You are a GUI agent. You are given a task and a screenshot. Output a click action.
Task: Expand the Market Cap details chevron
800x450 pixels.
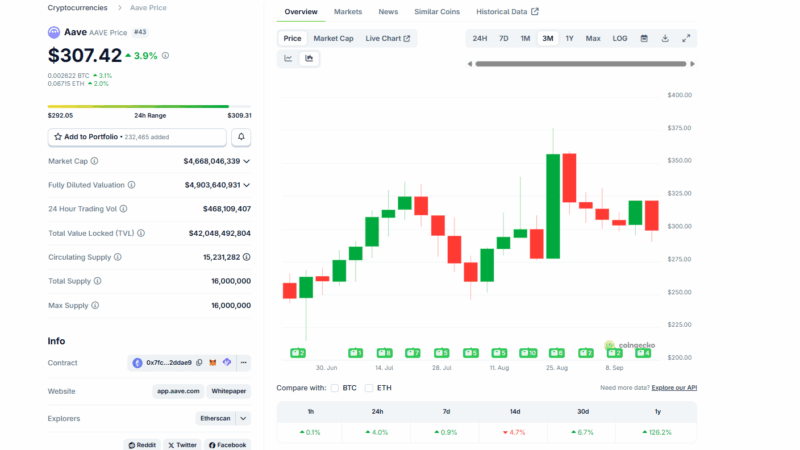click(246, 161)
